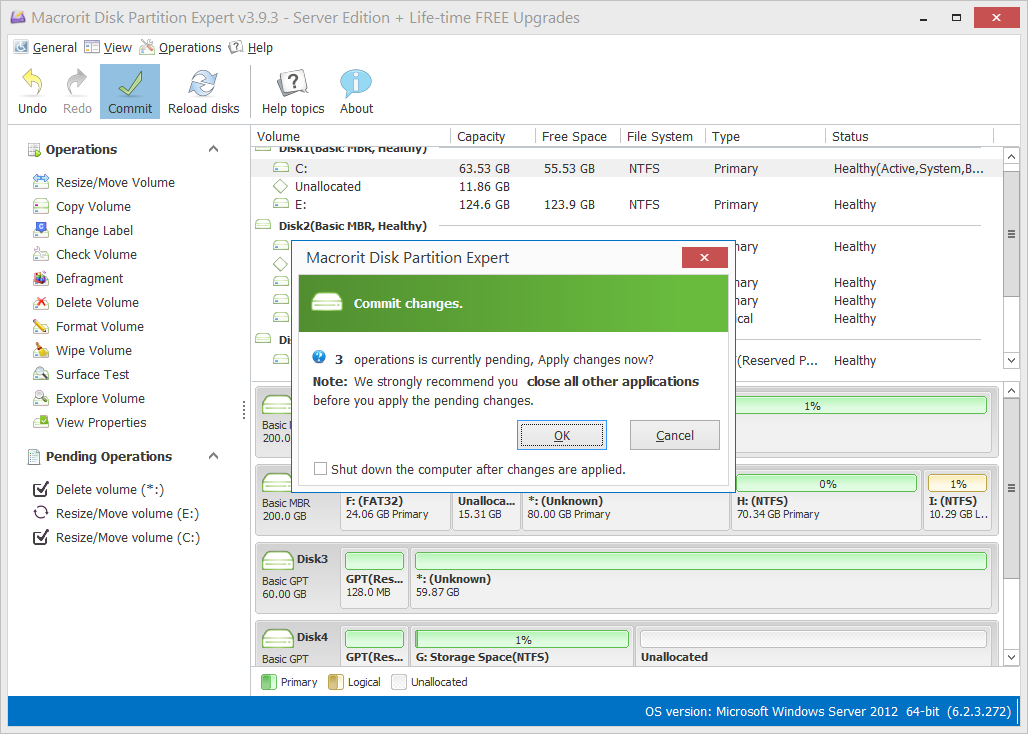Open the Help menu

[x=251, y=47]
